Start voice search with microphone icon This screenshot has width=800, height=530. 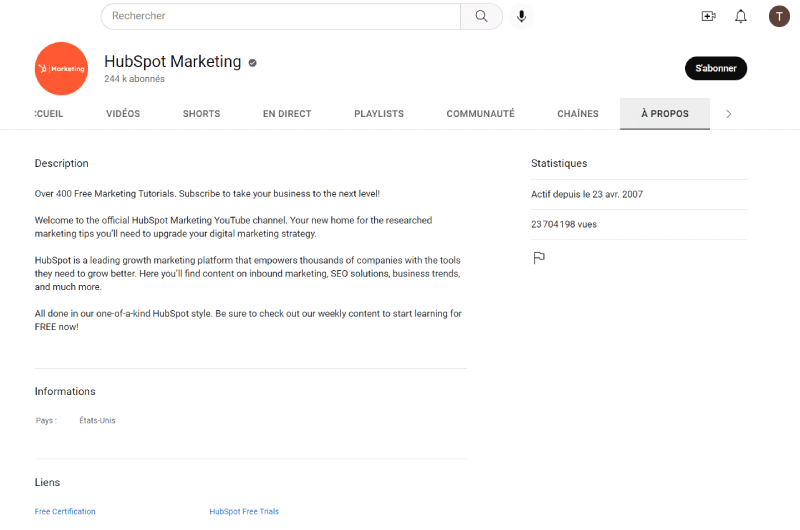521,16
